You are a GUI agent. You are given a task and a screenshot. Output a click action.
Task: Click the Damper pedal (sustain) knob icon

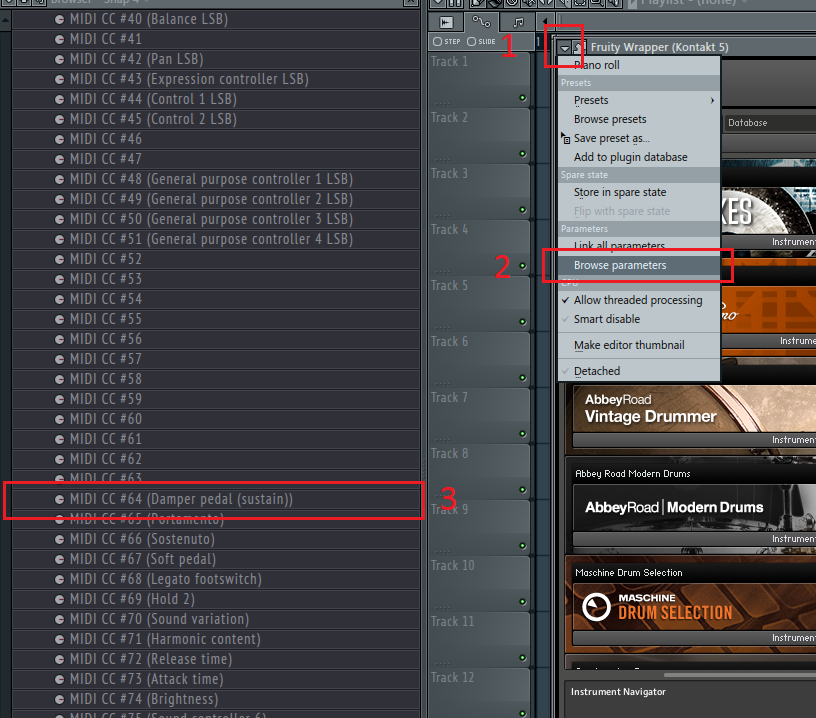point(59,499)
